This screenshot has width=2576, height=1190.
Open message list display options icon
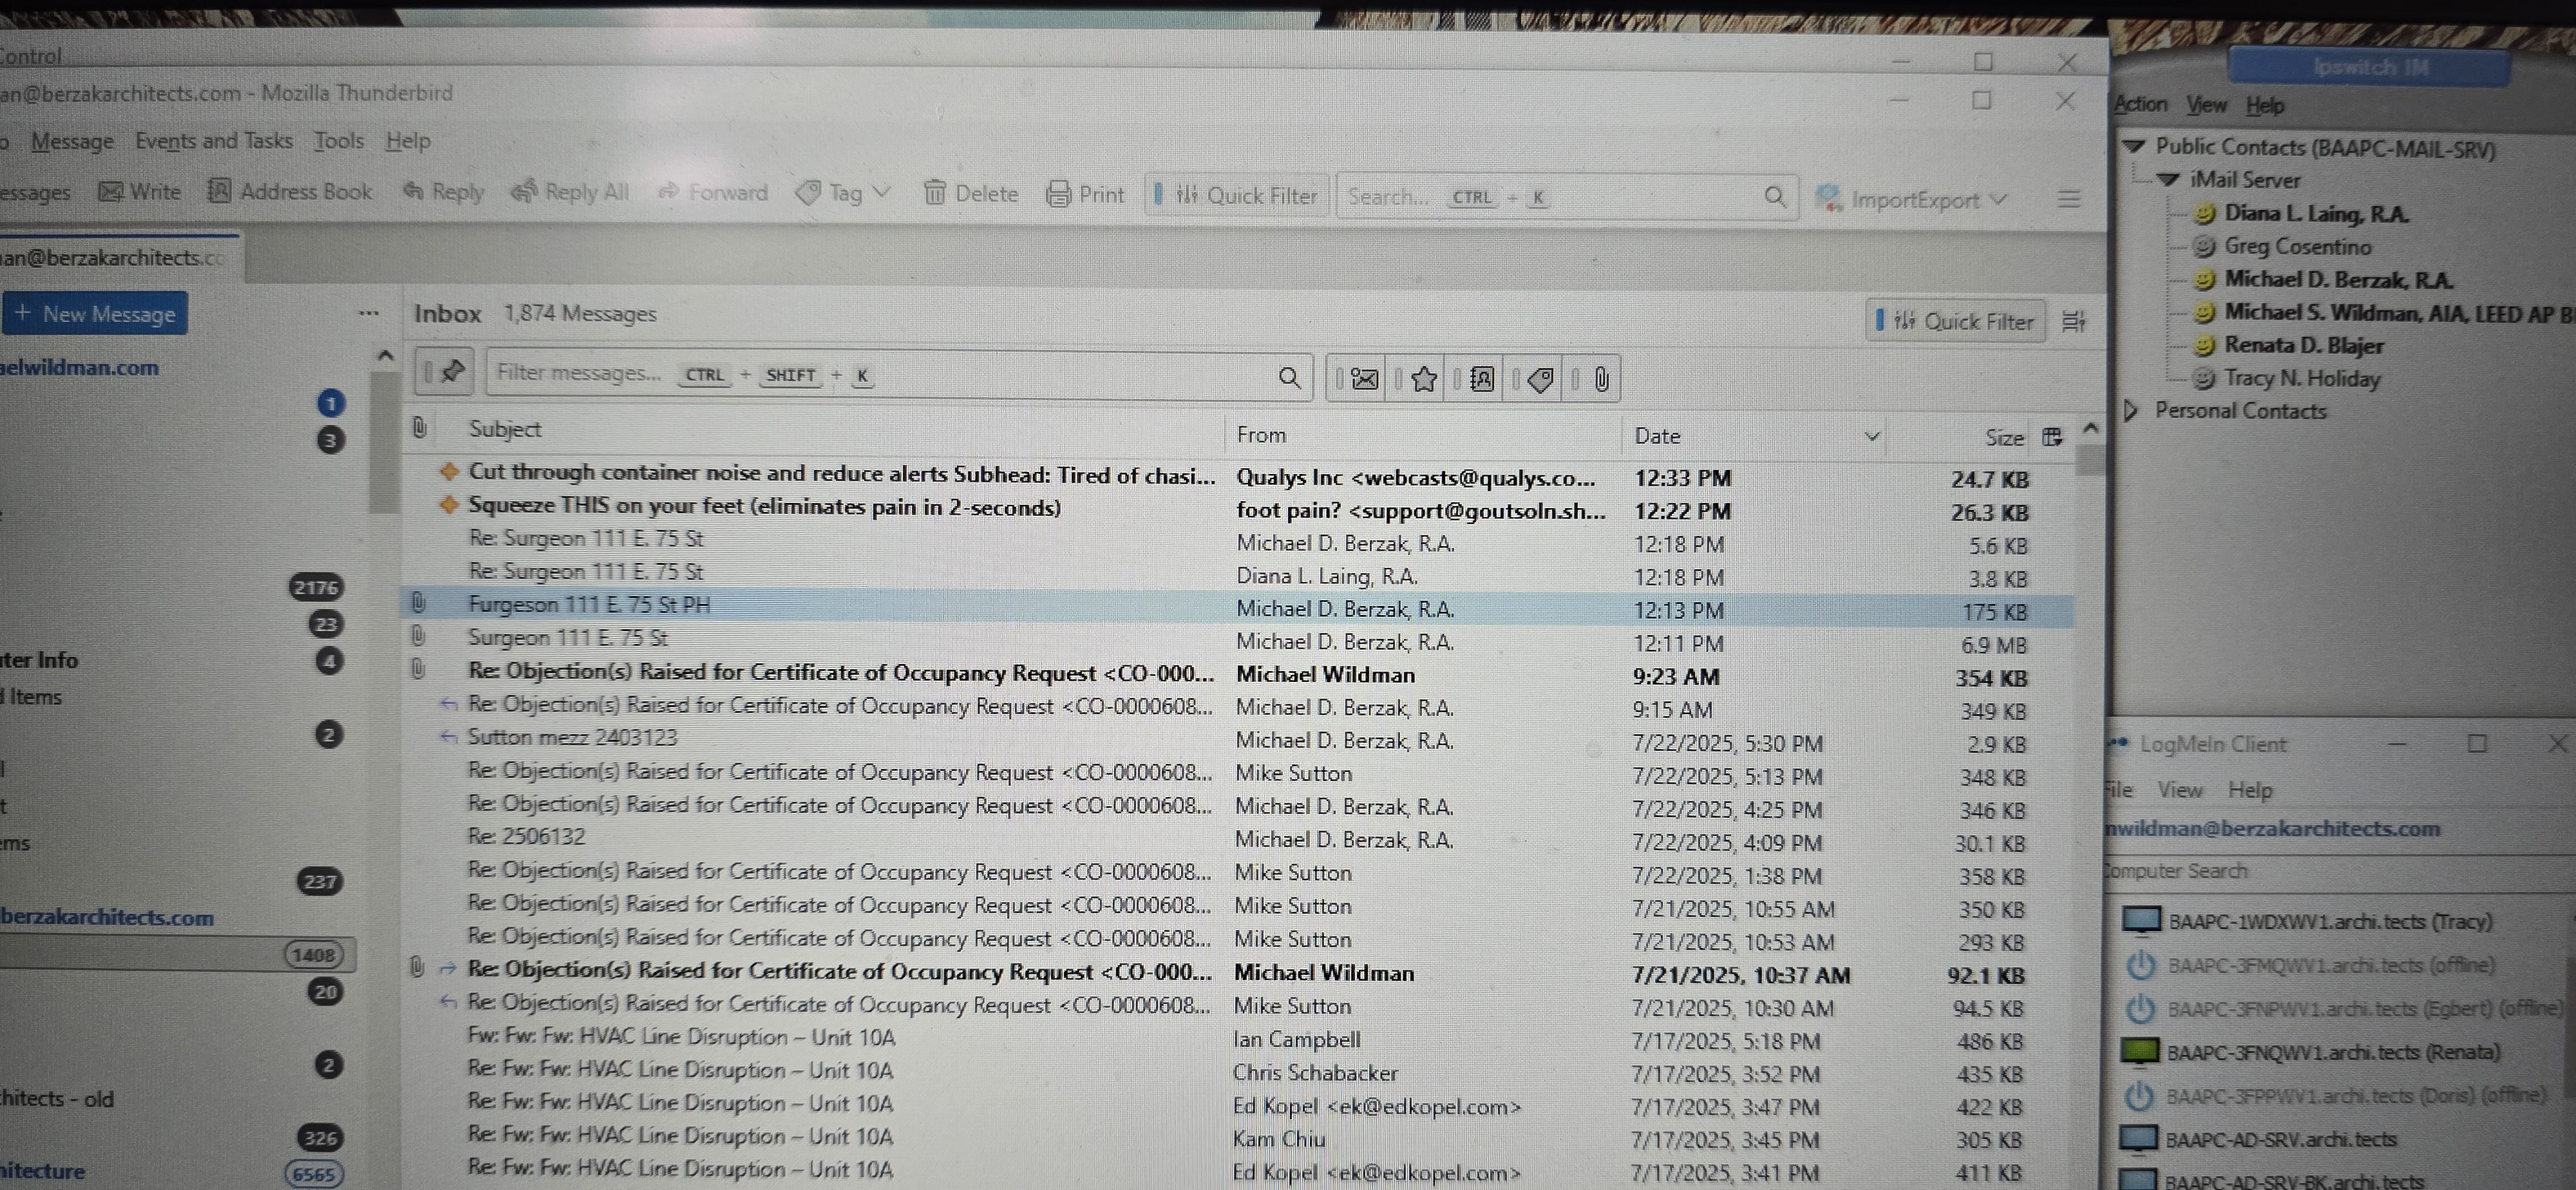pyautogui.click(x=2073, y=321)
